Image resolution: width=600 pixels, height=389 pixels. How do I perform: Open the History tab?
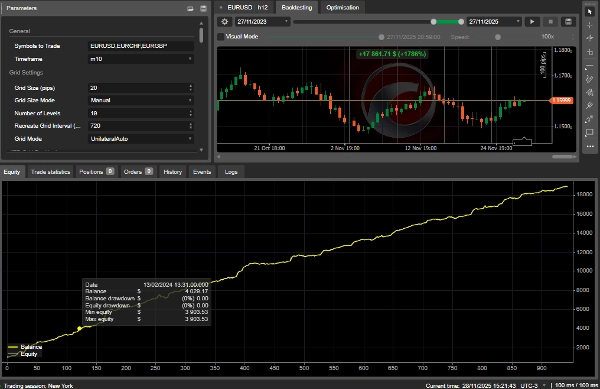(173, 172)
